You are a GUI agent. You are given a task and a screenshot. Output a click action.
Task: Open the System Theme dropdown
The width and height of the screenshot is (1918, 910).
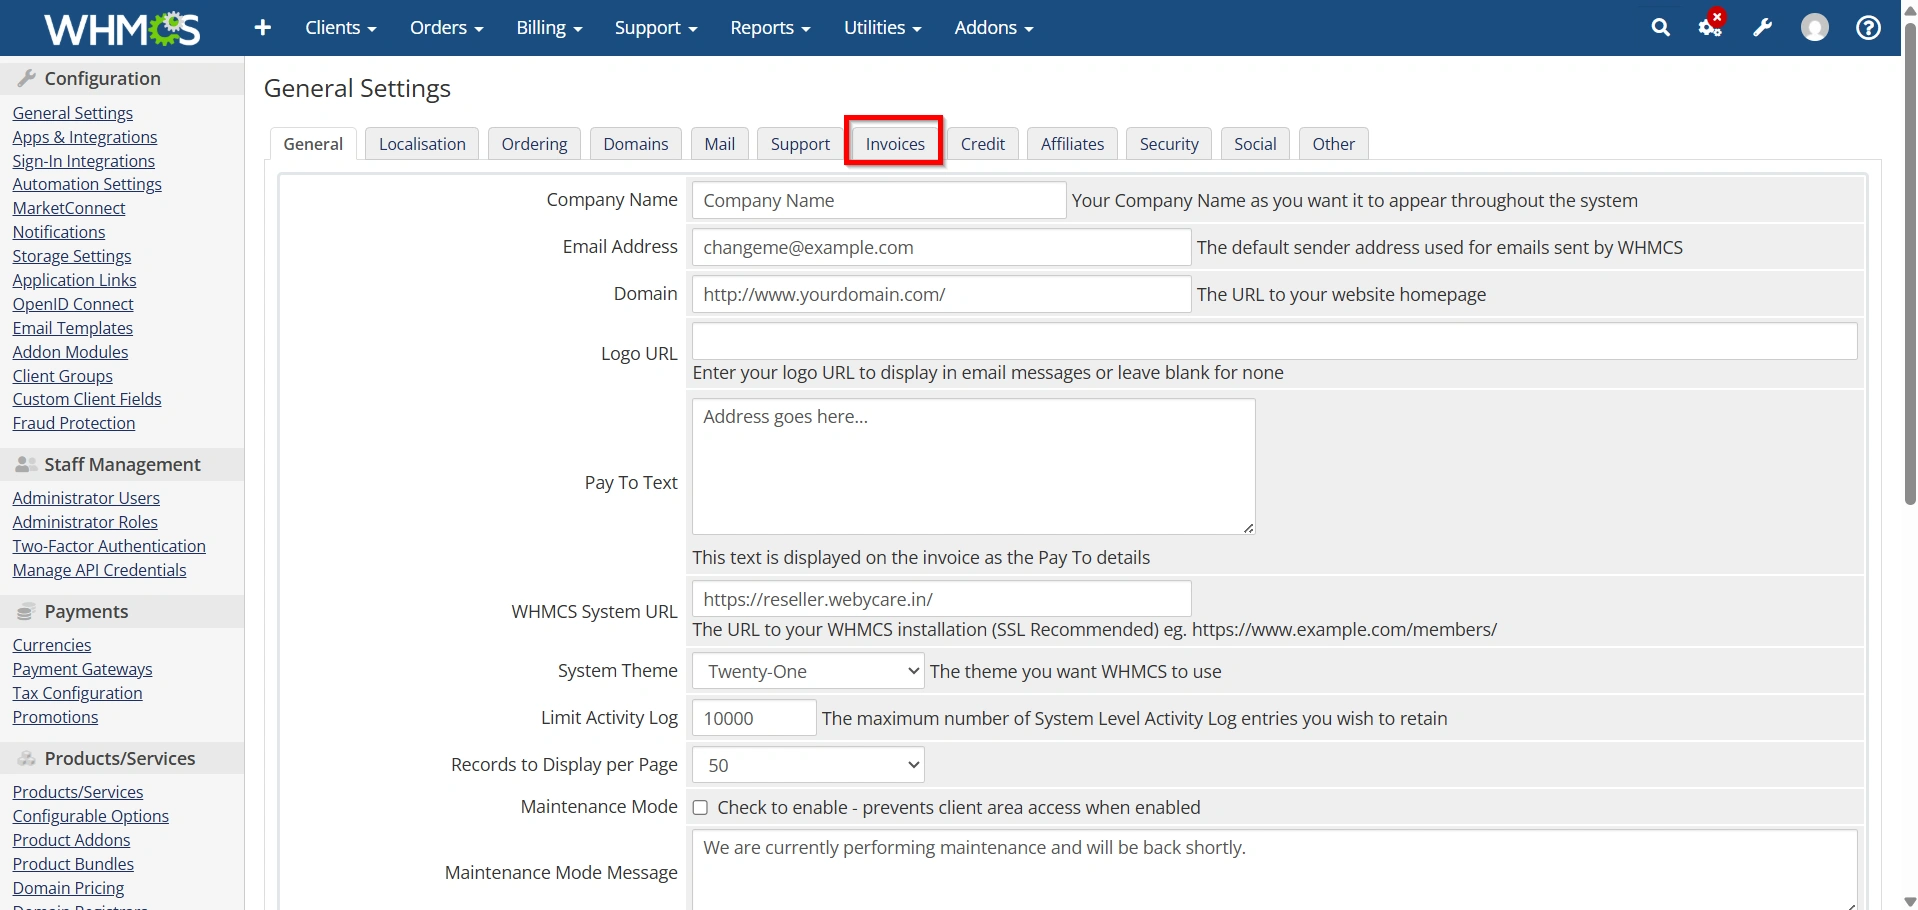(808, 671)
